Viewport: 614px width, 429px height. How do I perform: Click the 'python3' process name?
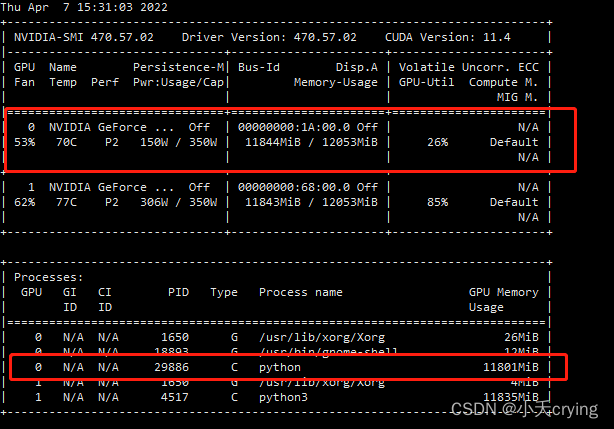click(283, 398)
